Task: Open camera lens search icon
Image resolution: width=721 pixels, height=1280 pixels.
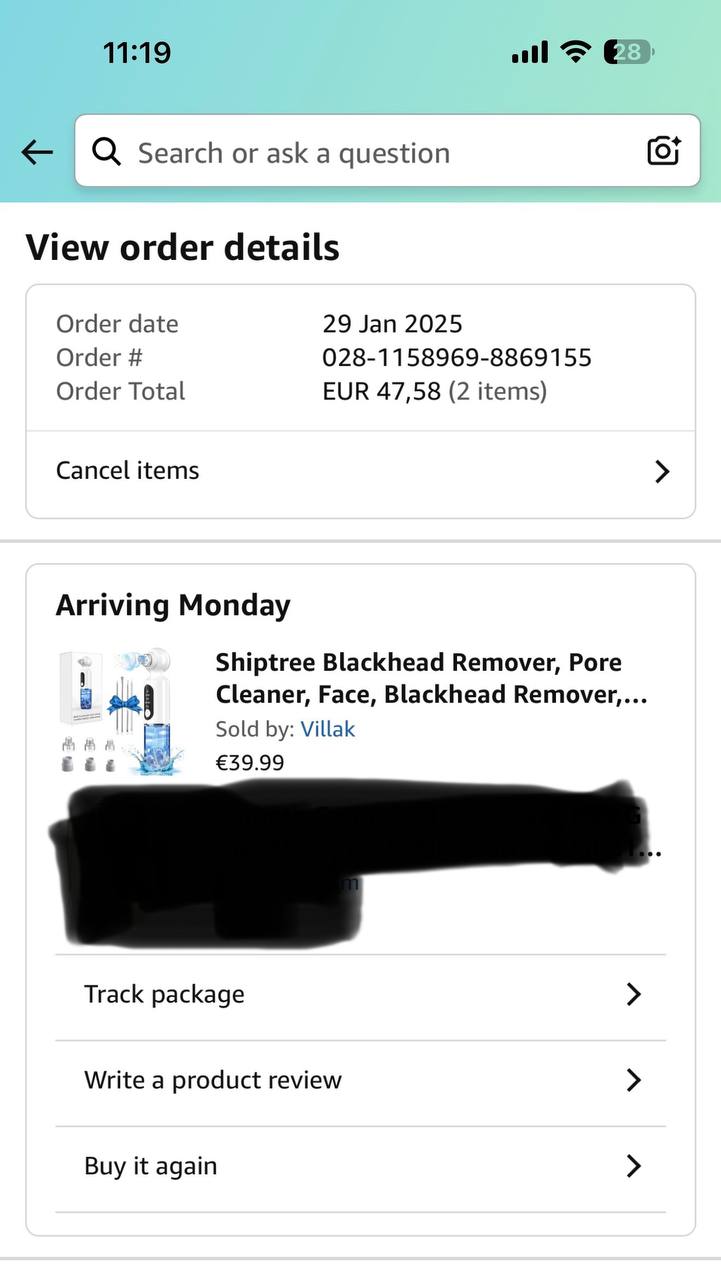Action: (664, 151)
